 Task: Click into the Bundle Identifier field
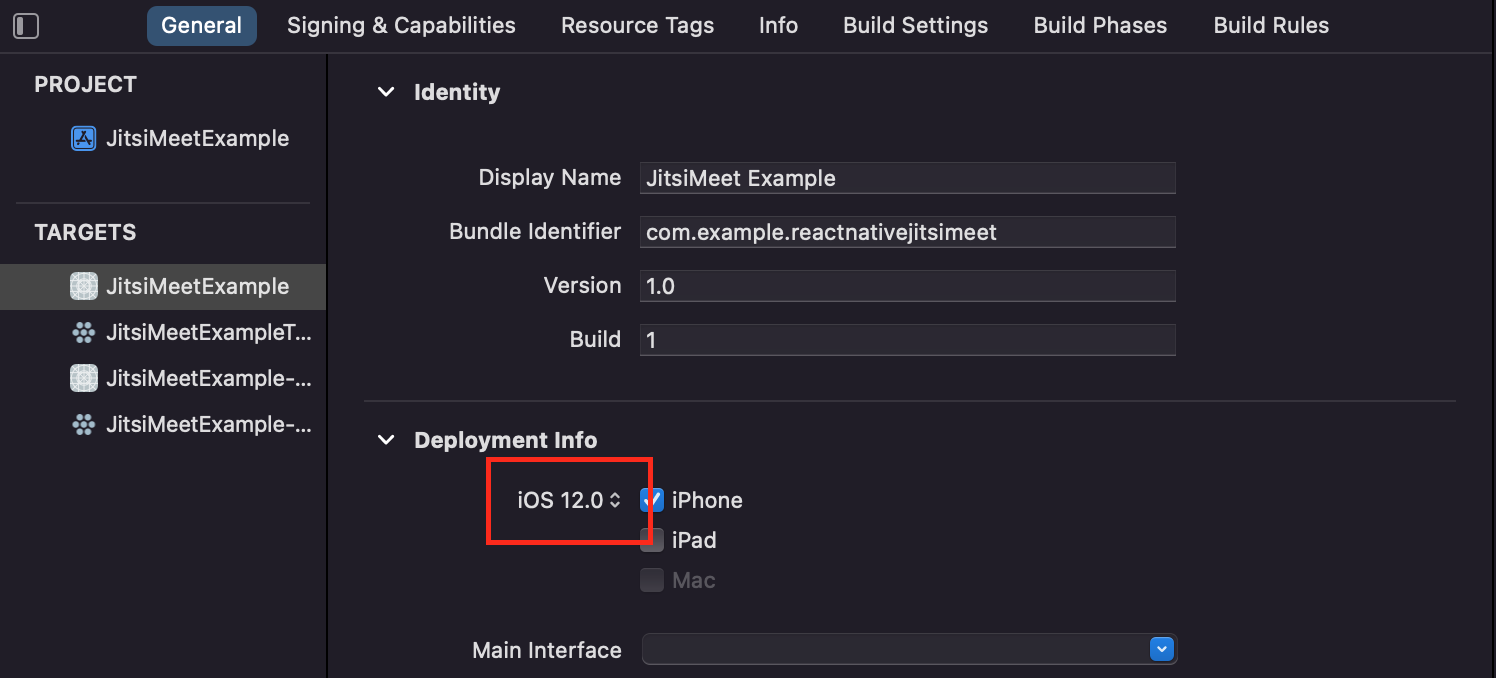click(908, 232)
